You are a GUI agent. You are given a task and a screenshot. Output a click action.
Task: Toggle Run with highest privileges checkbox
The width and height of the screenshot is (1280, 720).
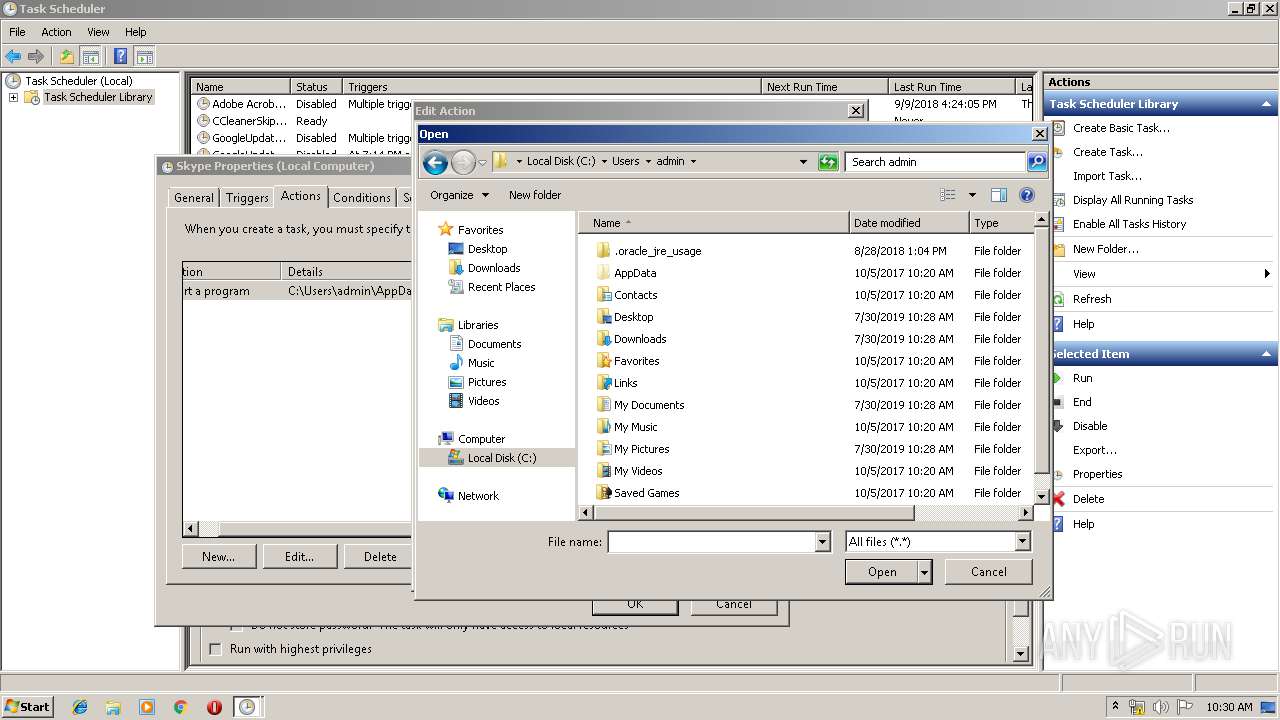[x=215, y=649]
